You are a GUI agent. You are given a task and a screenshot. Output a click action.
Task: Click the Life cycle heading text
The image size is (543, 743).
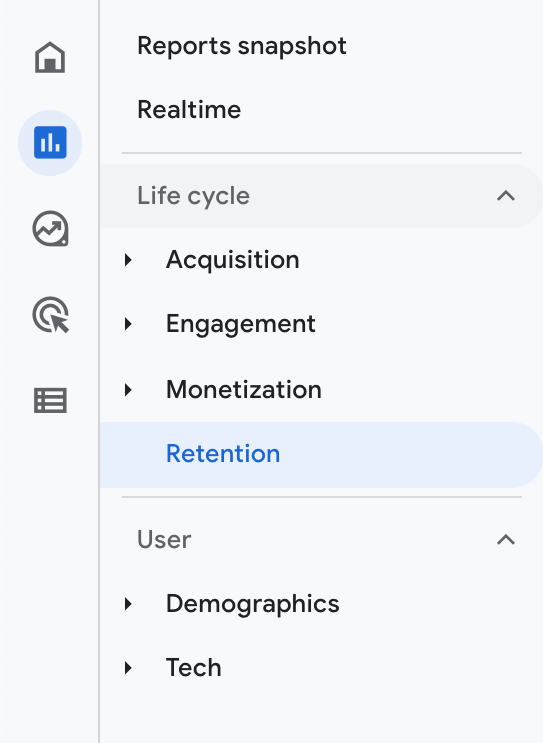coord(193,196)
